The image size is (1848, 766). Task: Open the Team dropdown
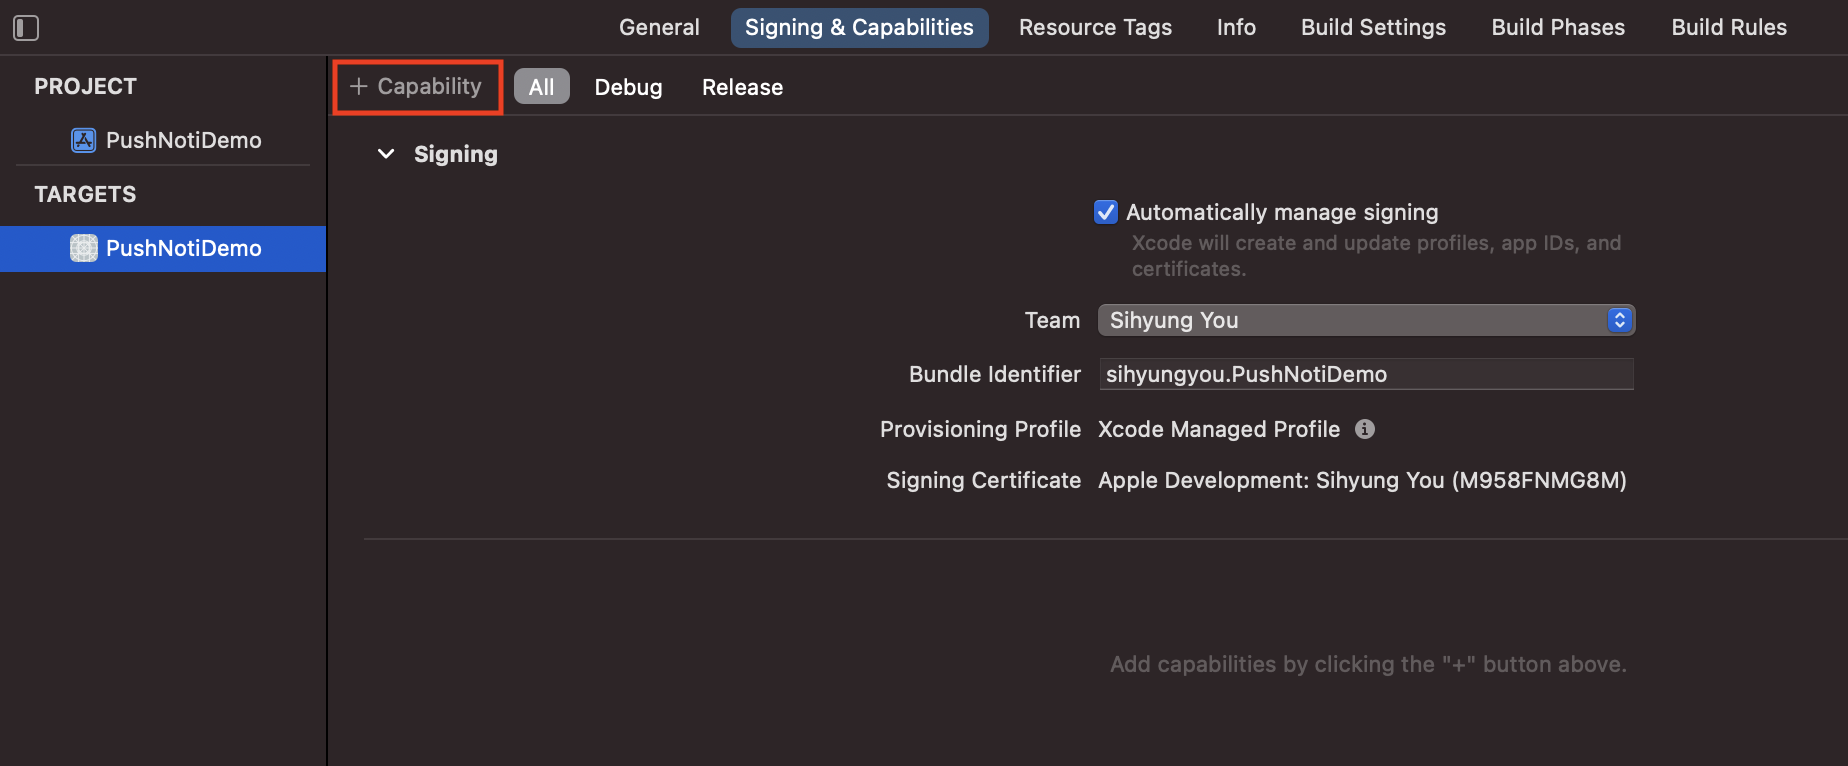coord(1366,320)
